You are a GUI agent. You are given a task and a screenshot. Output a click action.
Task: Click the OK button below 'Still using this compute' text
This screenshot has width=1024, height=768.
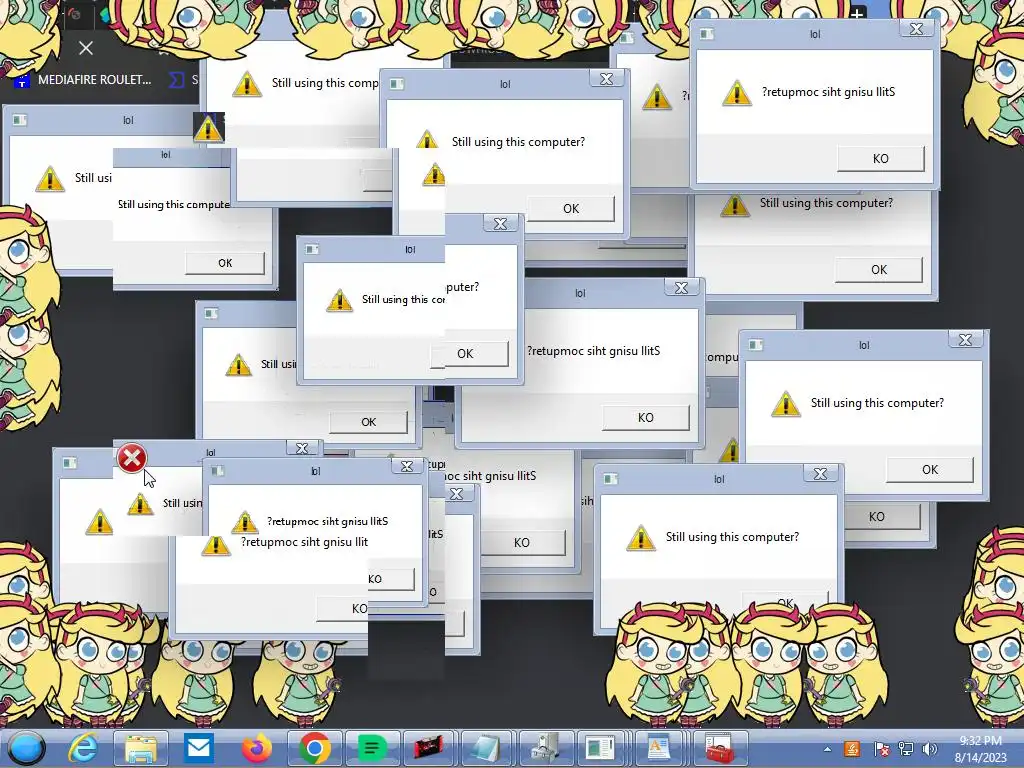(225, 263)
